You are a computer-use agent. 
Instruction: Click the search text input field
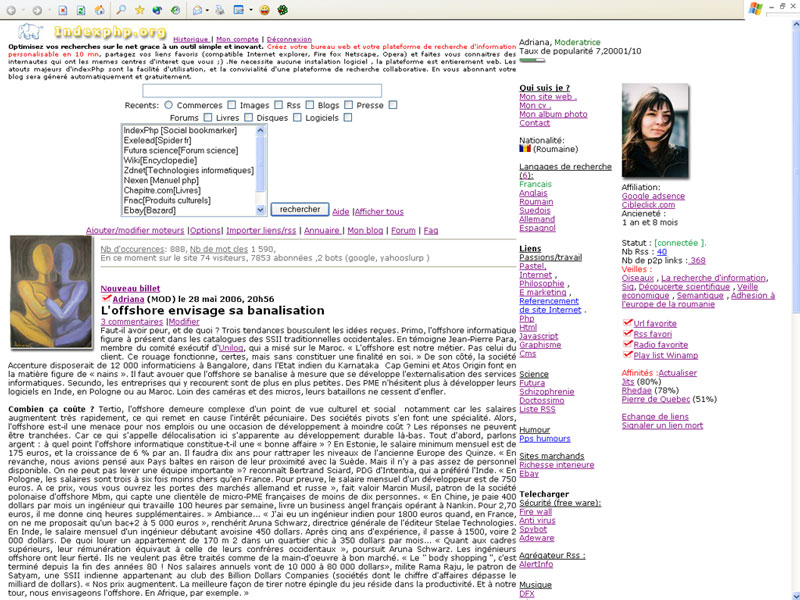click(262, 91)
